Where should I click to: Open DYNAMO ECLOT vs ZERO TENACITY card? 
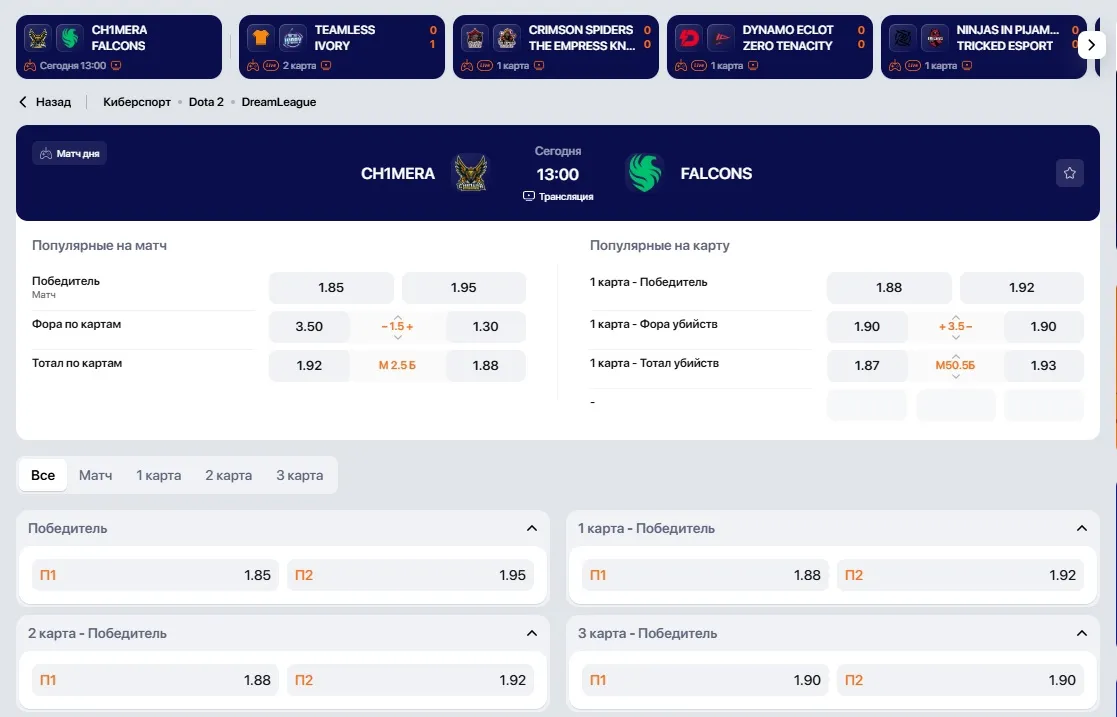tap(769, 47)
